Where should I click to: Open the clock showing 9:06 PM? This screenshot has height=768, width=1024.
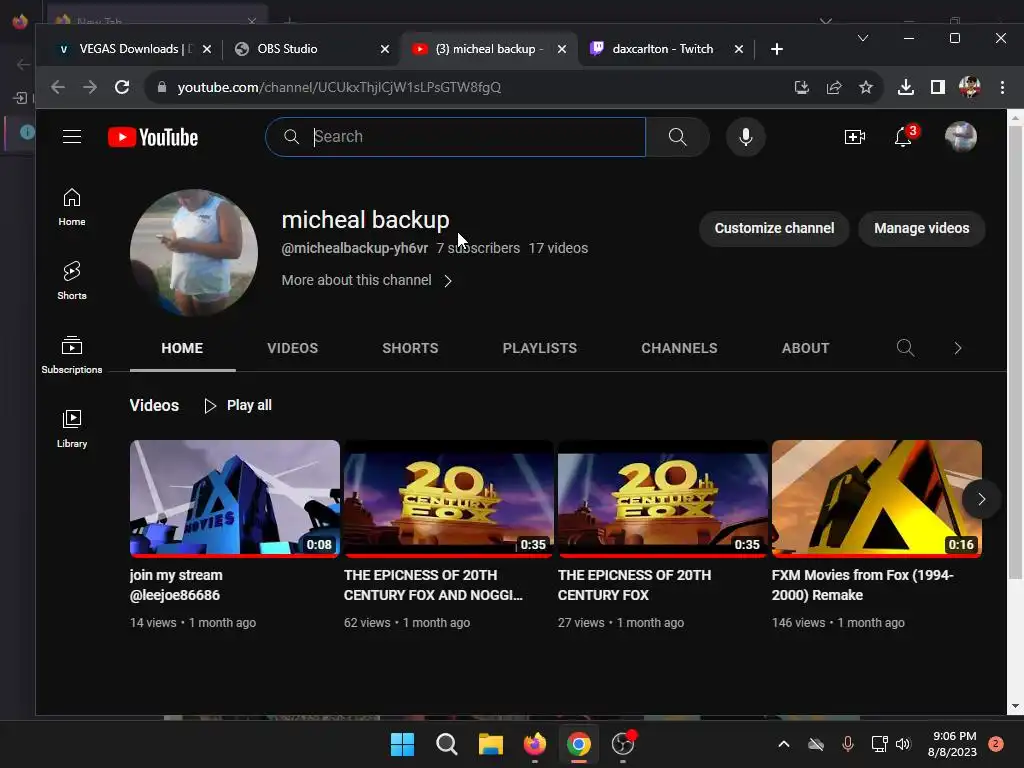click(953, 744)
